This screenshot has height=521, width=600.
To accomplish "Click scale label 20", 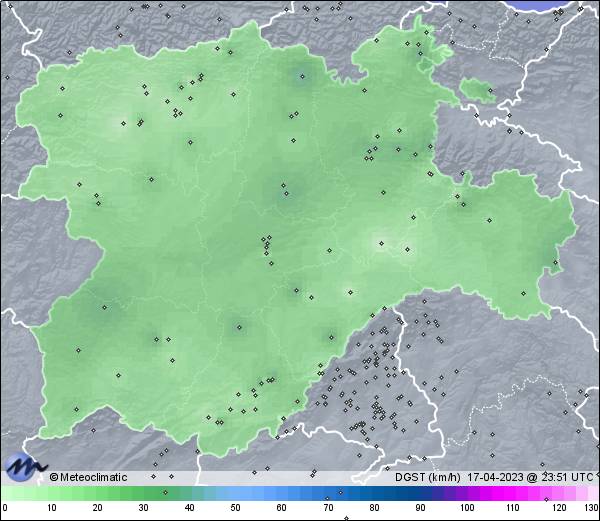I will [98, 508].
